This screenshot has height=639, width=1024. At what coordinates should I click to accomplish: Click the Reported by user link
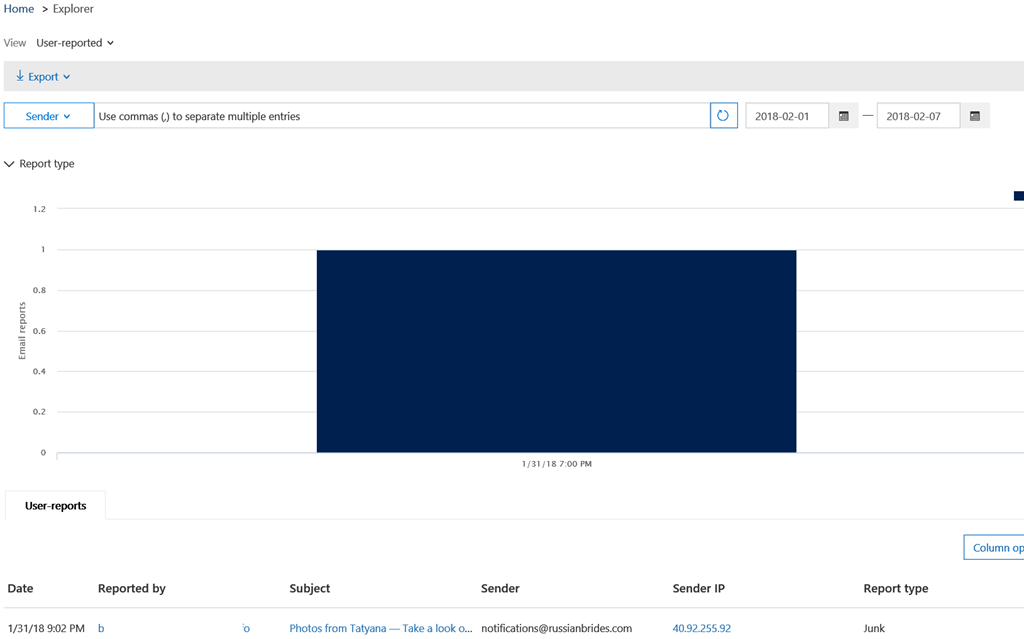[101, 628]
